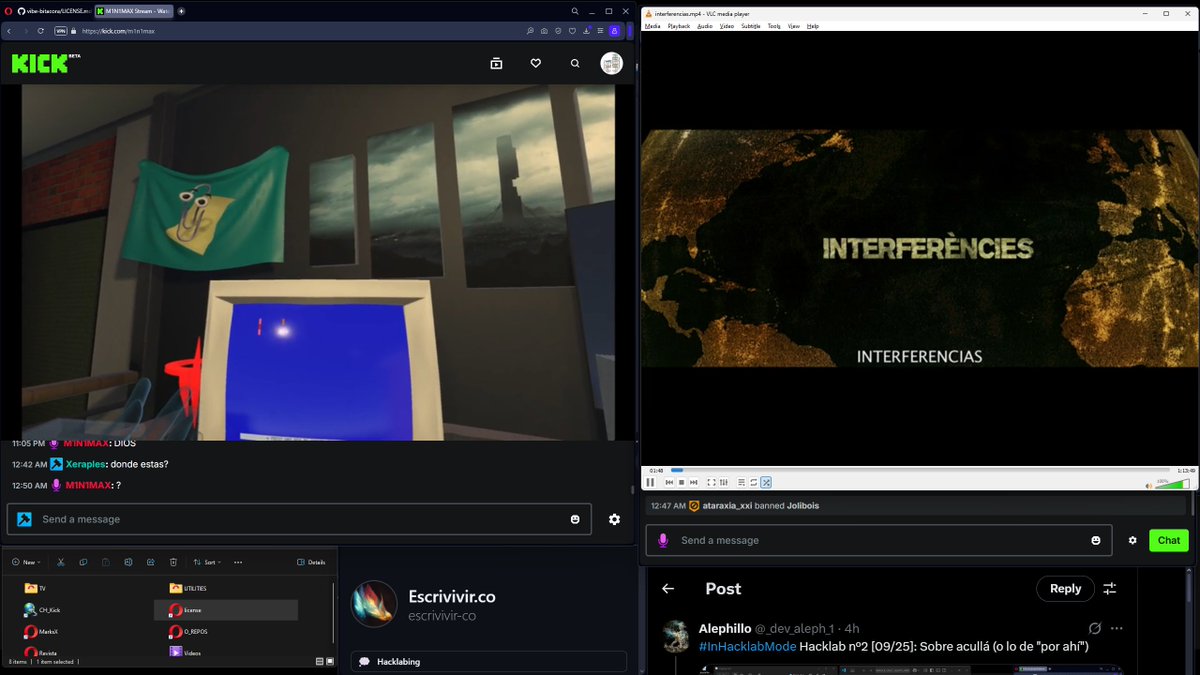Image resolution: width=1200 pixels, height=675 pixels.
Task: Select the O_REPOS shortcut
Action: tap(189, 631)
